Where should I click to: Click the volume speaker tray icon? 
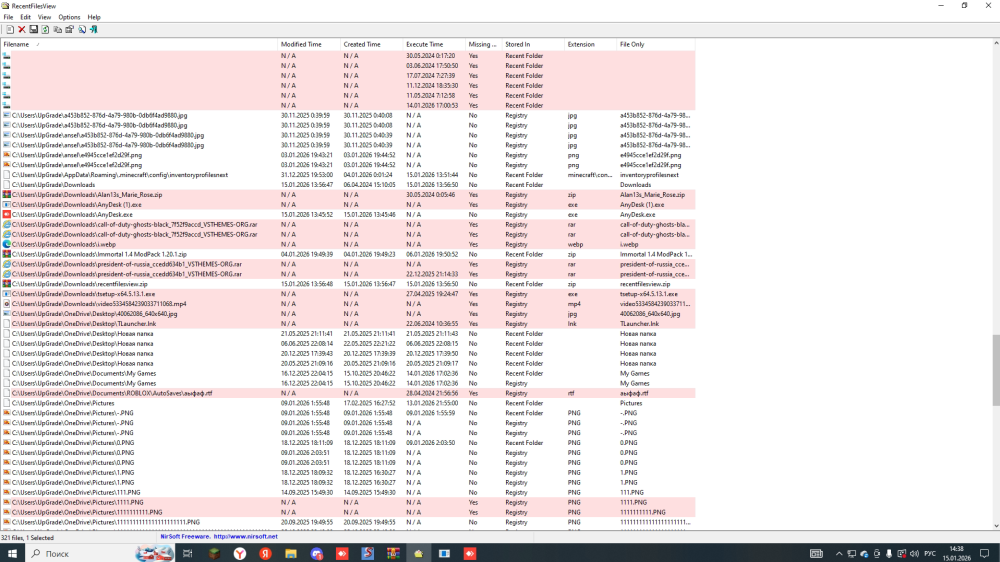click(x=915, y=554)
